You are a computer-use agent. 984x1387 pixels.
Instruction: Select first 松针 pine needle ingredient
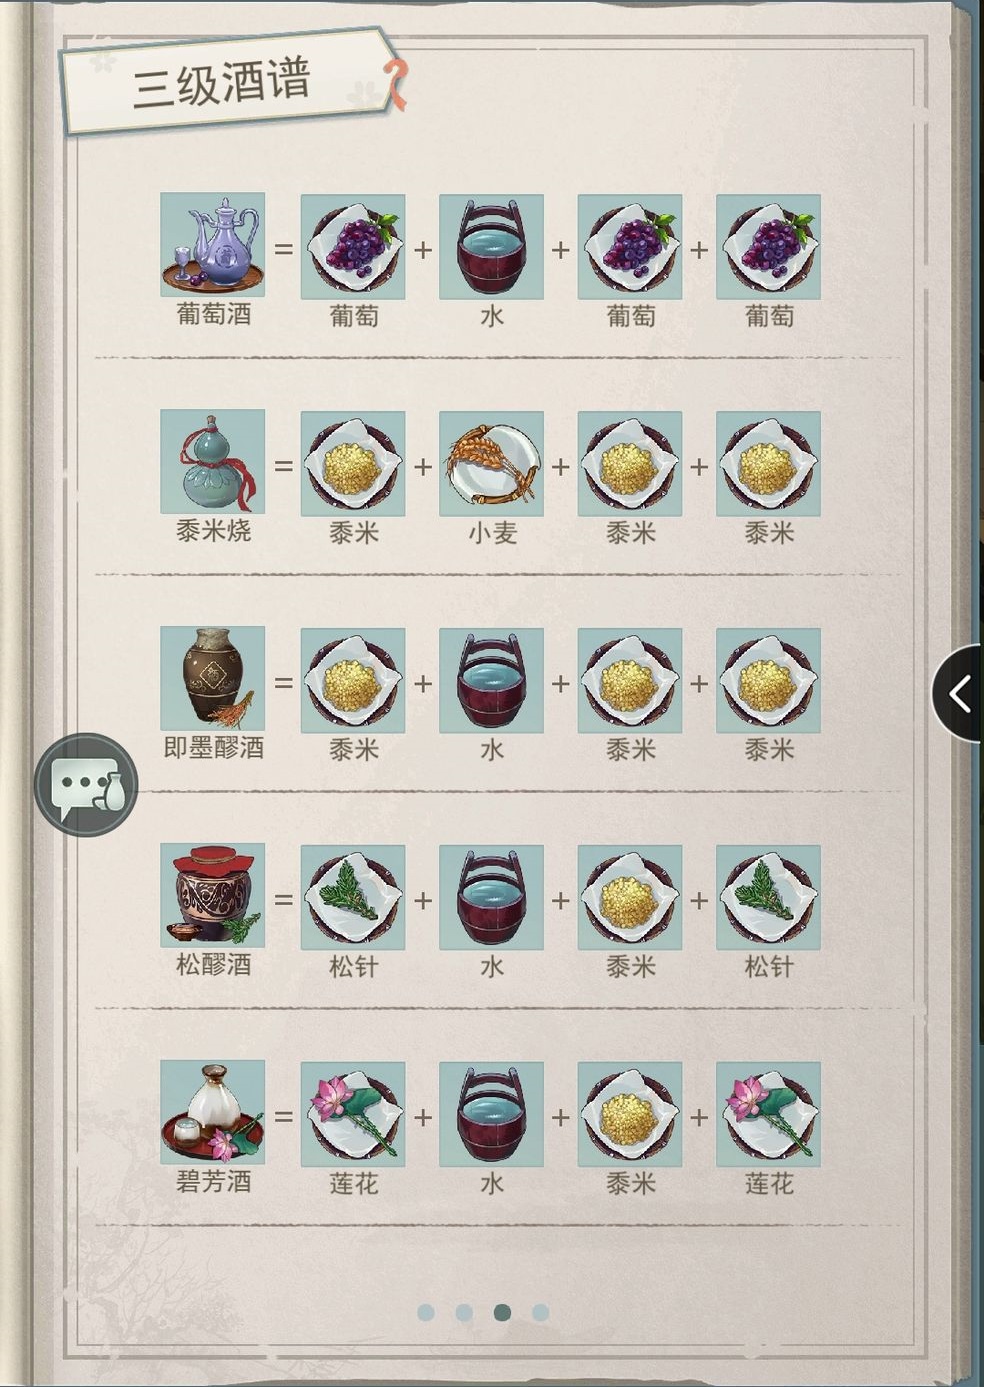[353, 897]
